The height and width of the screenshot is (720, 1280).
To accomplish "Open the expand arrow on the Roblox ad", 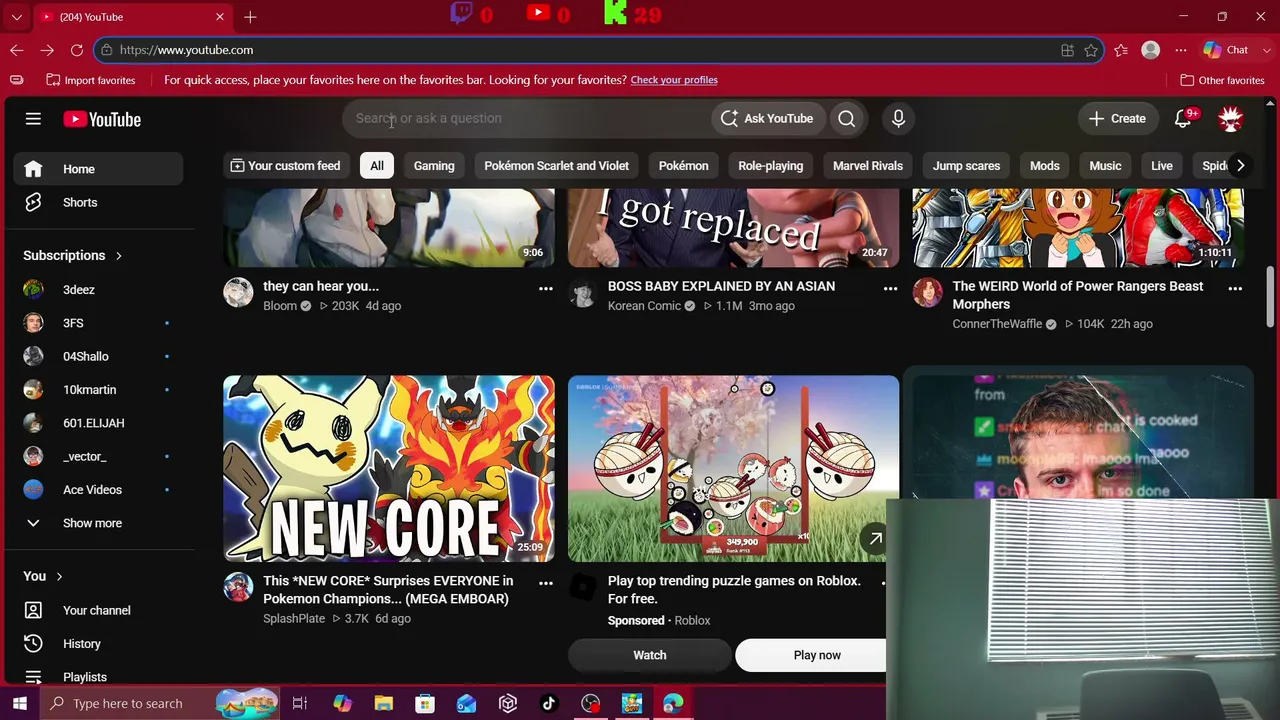I will (x=875, y=538).
